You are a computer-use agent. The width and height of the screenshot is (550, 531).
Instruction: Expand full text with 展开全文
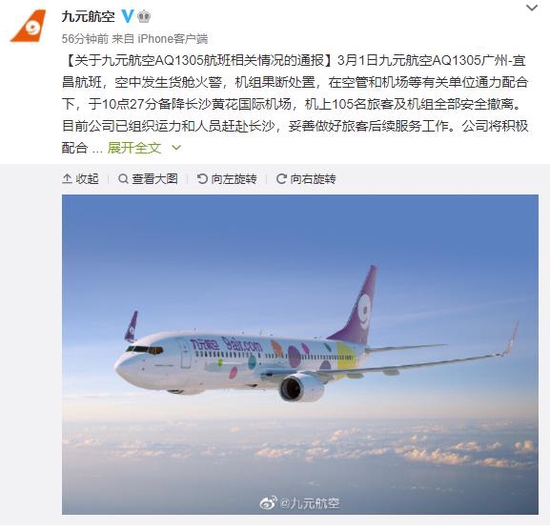point(134,148)
